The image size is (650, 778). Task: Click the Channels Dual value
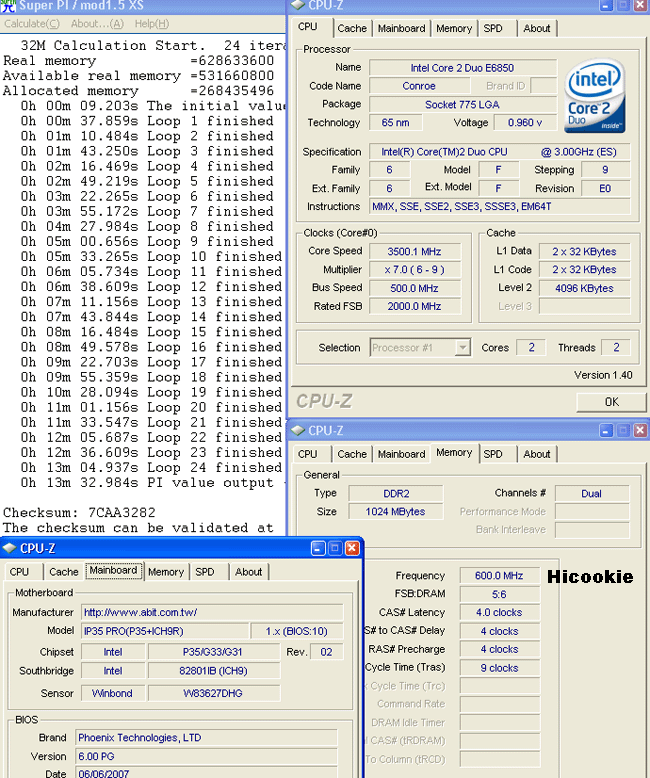coord(591,494)
